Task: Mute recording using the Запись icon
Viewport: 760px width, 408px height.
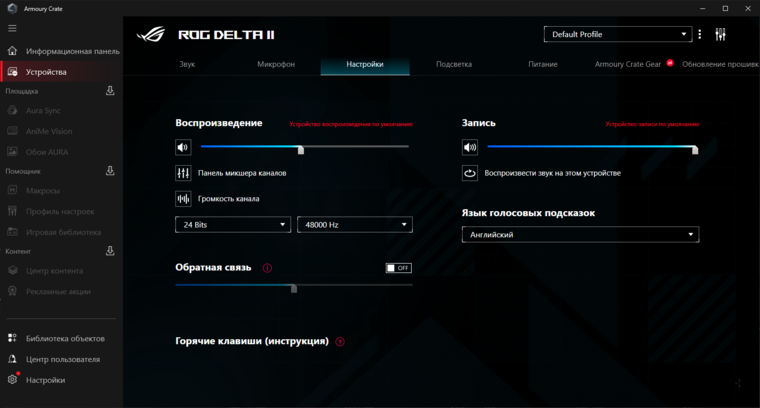Action: pos(470,147)
